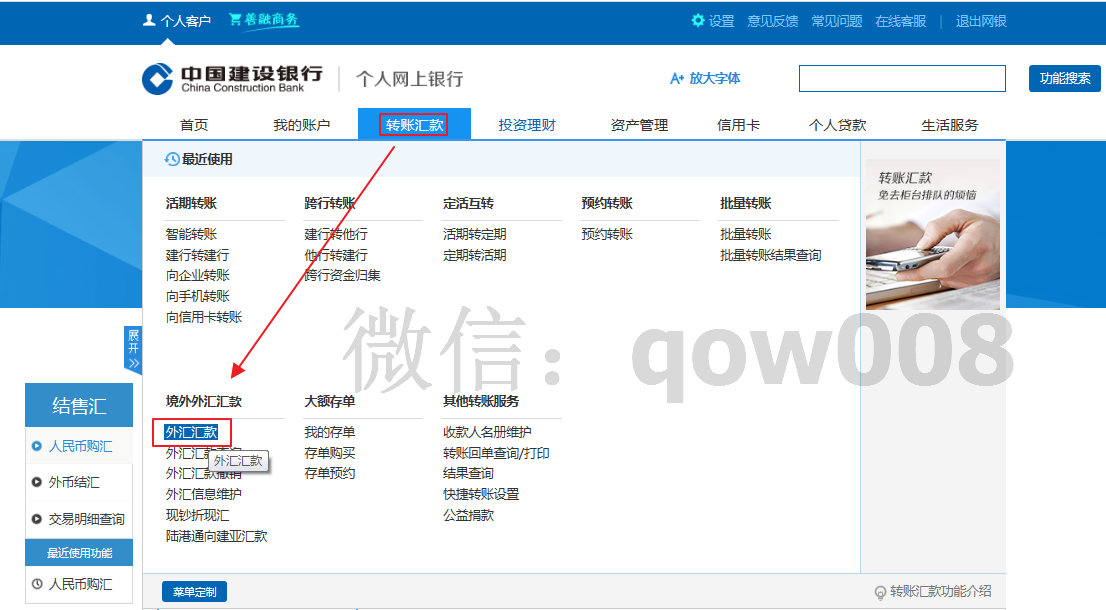Screen dimensions: 1106x610
Task: Open the 生活服务 tab
Action: tap(949, 125)
